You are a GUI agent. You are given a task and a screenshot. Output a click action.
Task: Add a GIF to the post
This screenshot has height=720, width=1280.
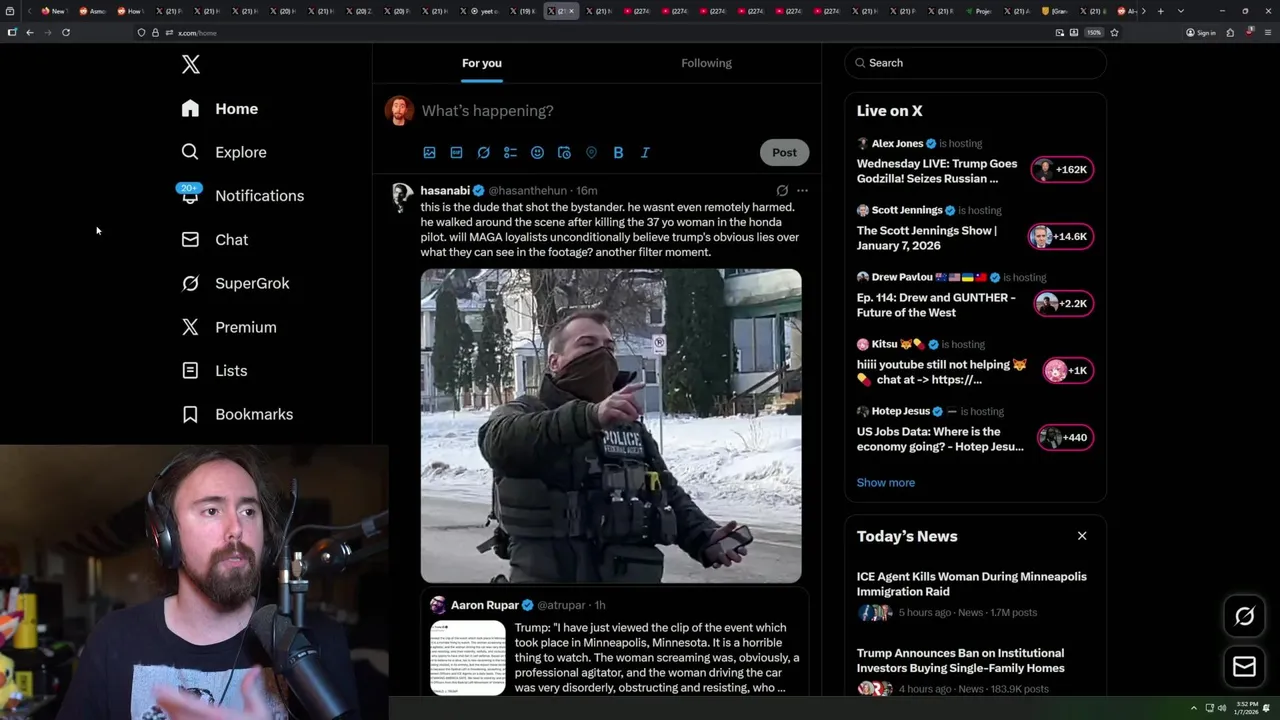456,153
